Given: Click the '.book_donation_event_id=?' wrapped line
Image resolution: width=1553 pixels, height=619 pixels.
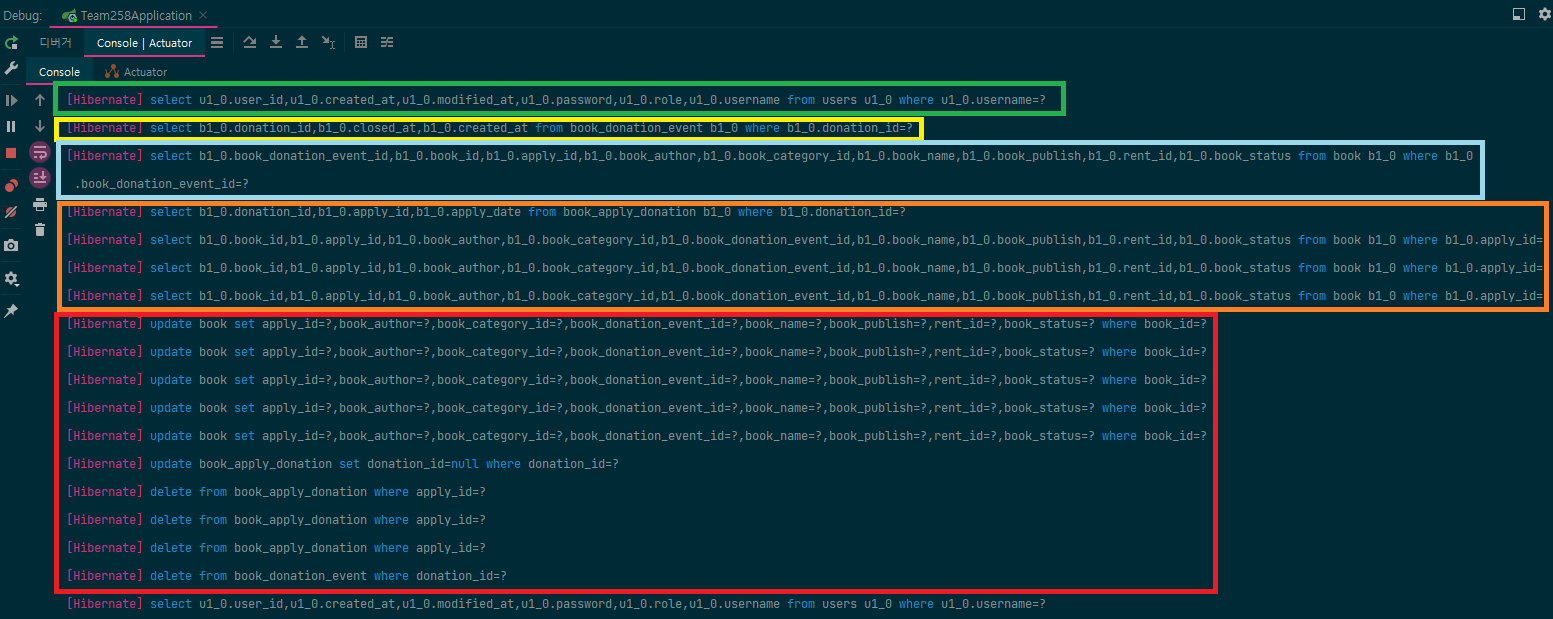Looking at the screenshot, I should (162, 184).
